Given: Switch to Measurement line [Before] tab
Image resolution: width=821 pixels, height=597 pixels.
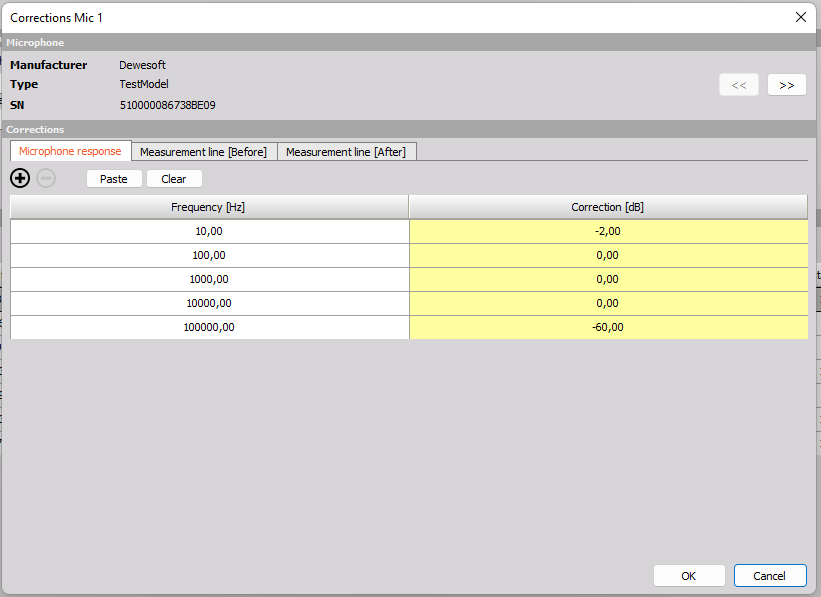Looking at the screenshot, I should (203, 151).
